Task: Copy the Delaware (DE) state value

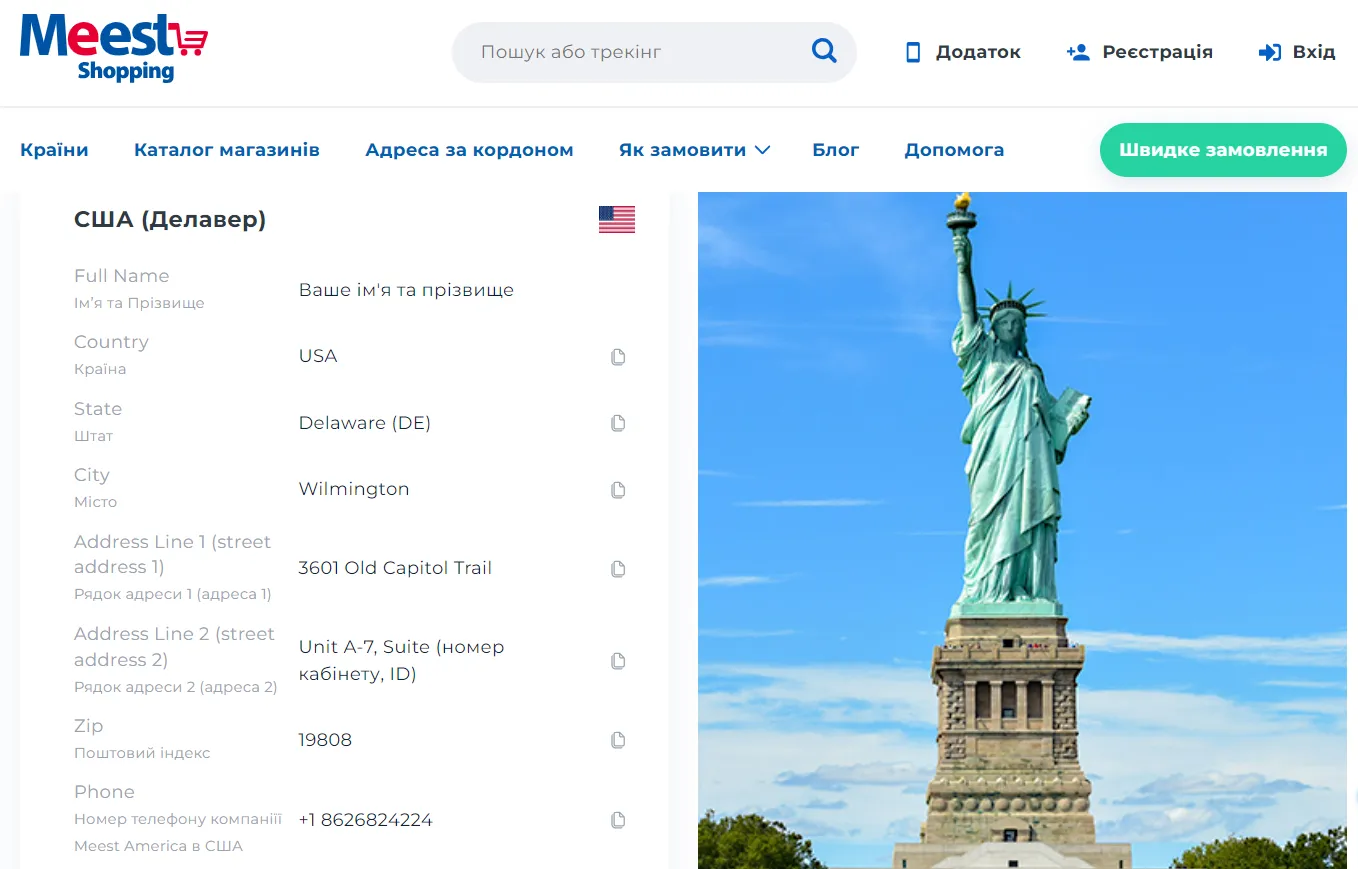Action: point(618,423)
